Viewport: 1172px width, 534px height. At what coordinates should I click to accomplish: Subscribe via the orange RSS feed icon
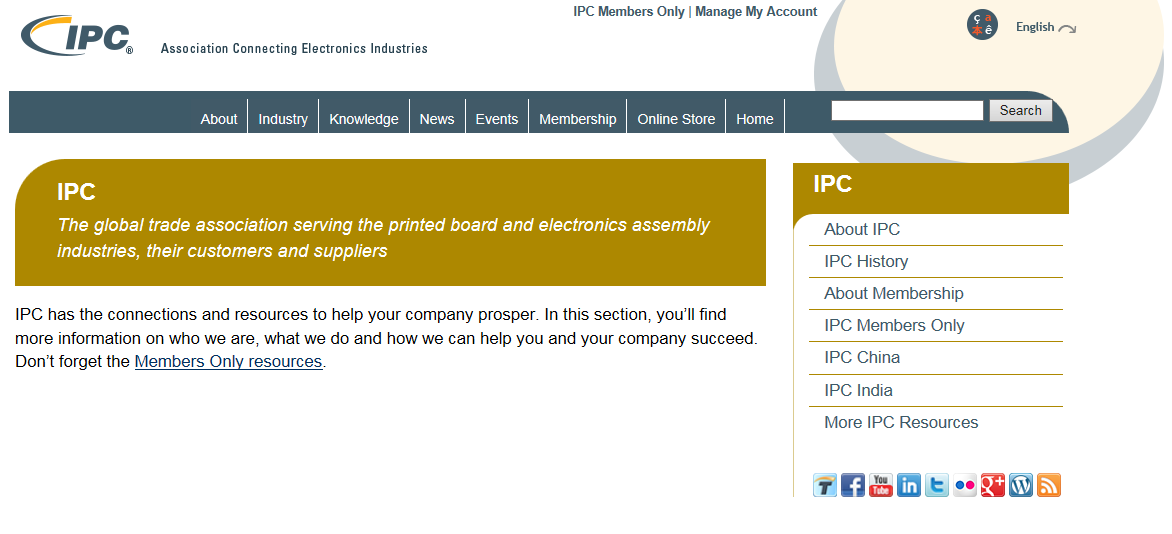point(1049,485)
